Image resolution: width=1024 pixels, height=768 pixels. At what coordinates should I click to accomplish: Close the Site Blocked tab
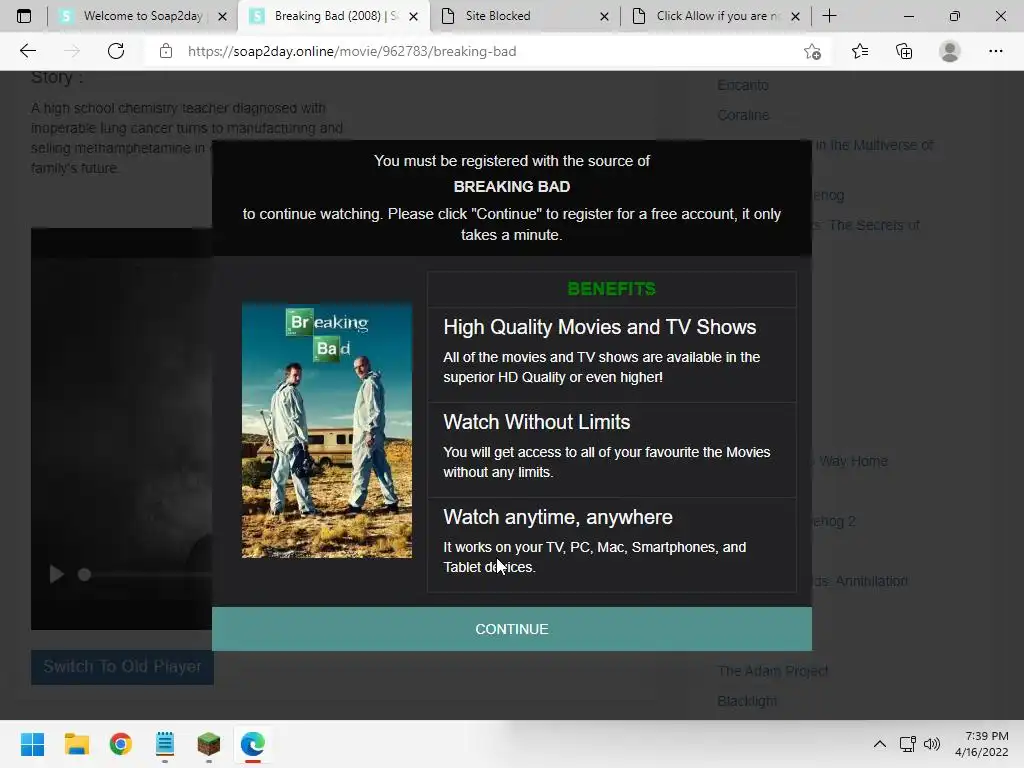[604, 16]
